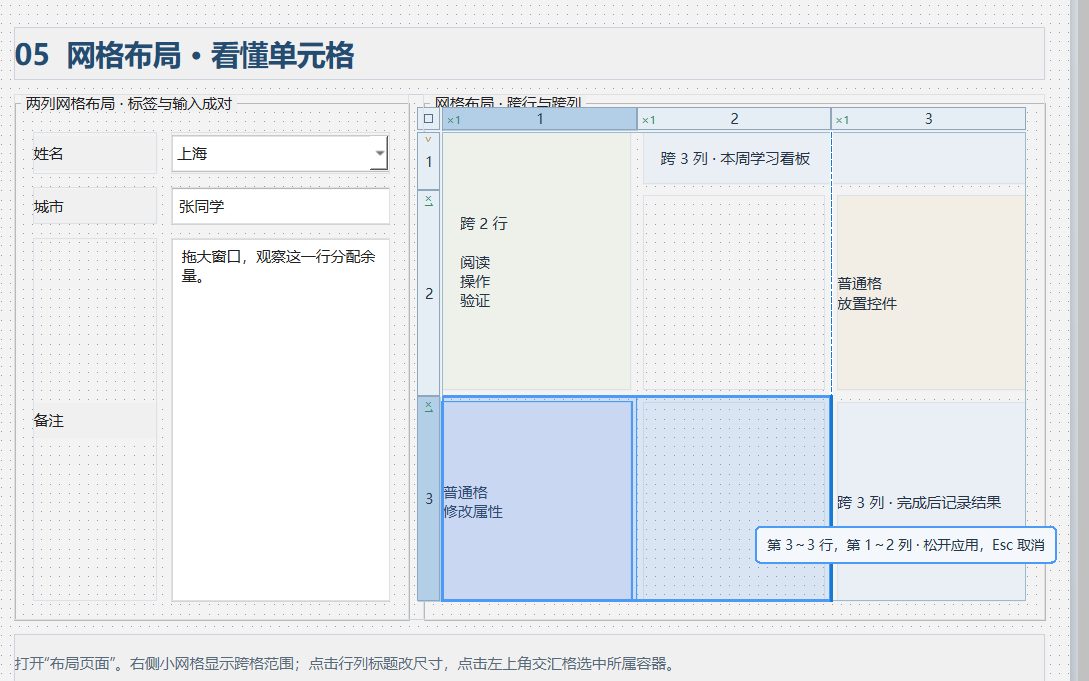Select the 姓名 label
Screen dimensions: 1089x681
point(94,153)
